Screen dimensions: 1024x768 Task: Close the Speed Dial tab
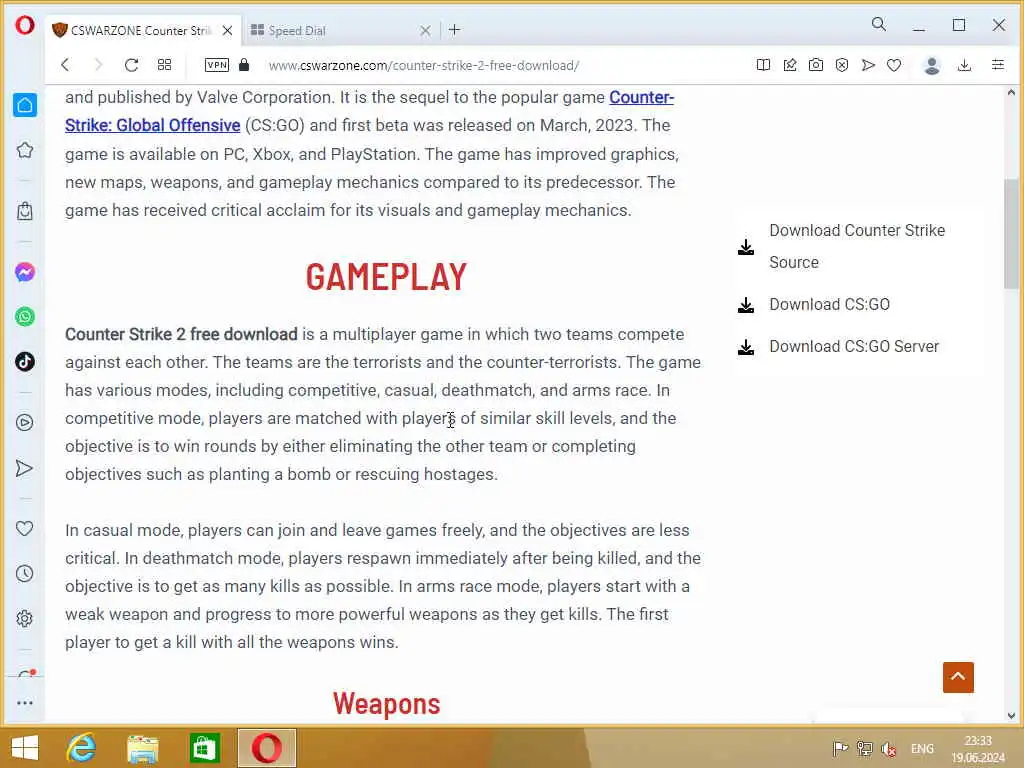(425, 30)
